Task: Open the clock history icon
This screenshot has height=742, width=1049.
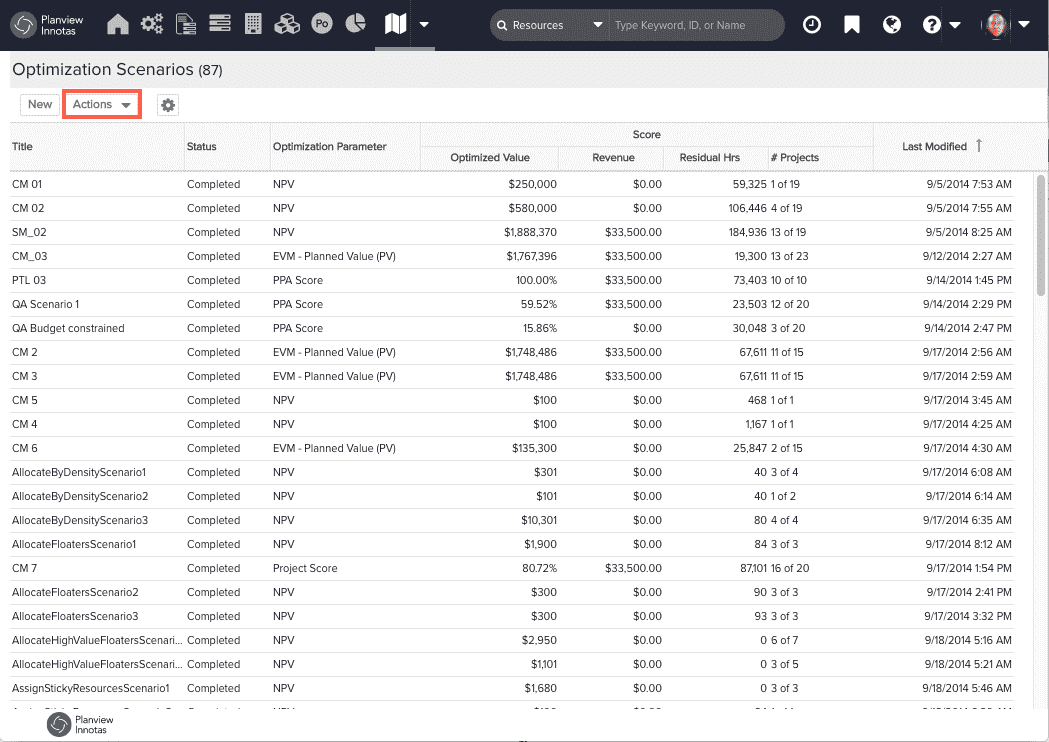Action: tap(812, 25)
